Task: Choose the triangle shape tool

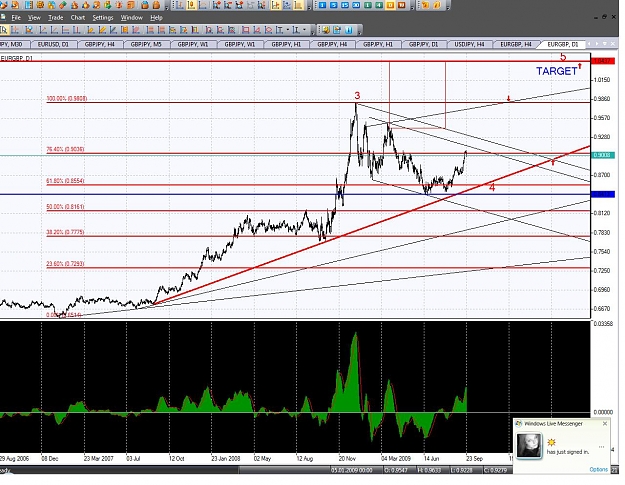Action: click(257, 30)
